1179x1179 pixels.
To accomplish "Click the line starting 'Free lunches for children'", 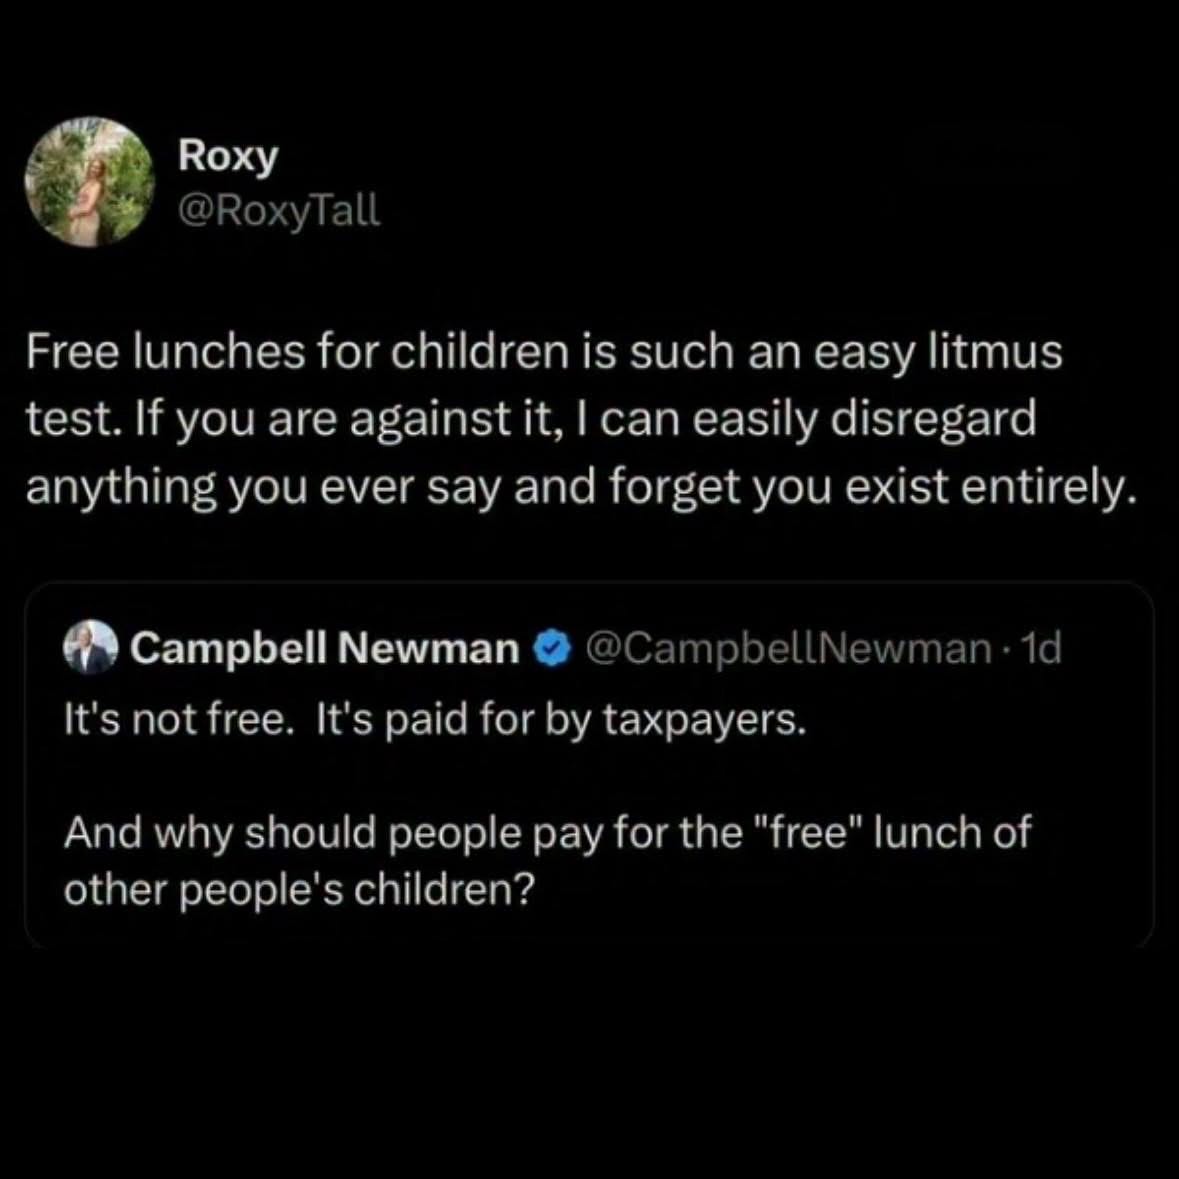I will [x=544, y=351].
